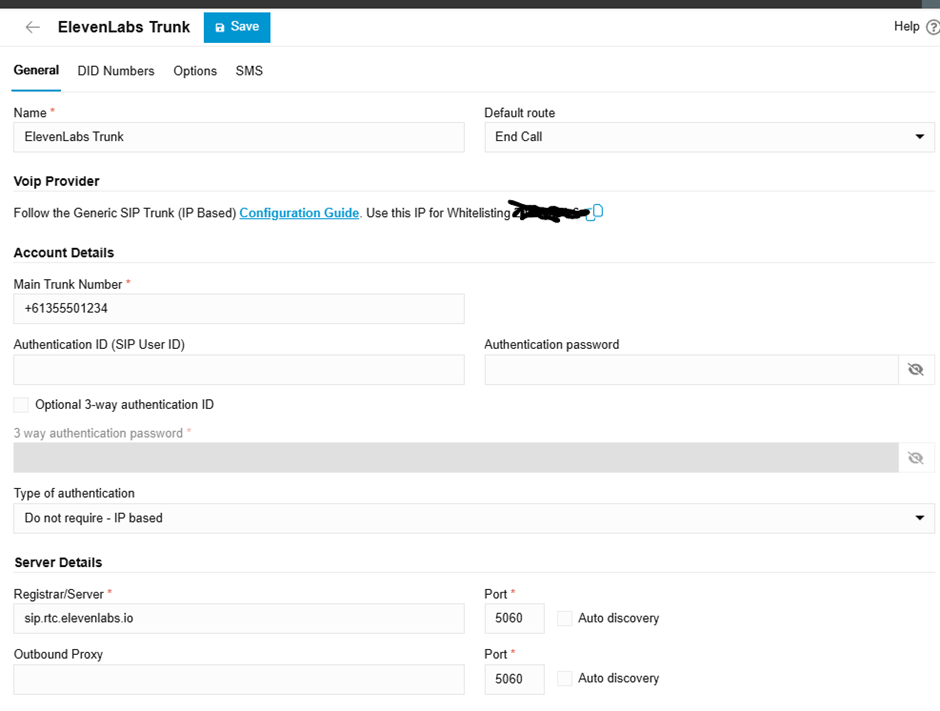940x711 pixels.
Task: Focus the Authentication ID (SIP User ID) field
Action: point(239,369)
